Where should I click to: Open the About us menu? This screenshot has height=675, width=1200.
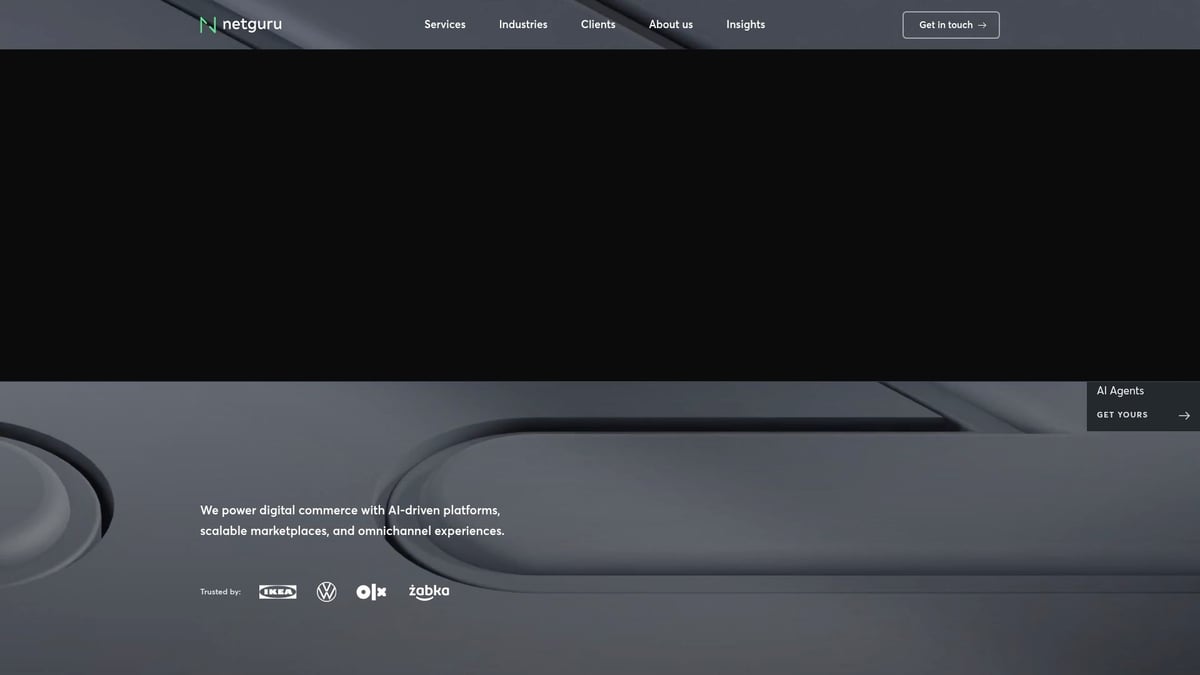[671, 25]
